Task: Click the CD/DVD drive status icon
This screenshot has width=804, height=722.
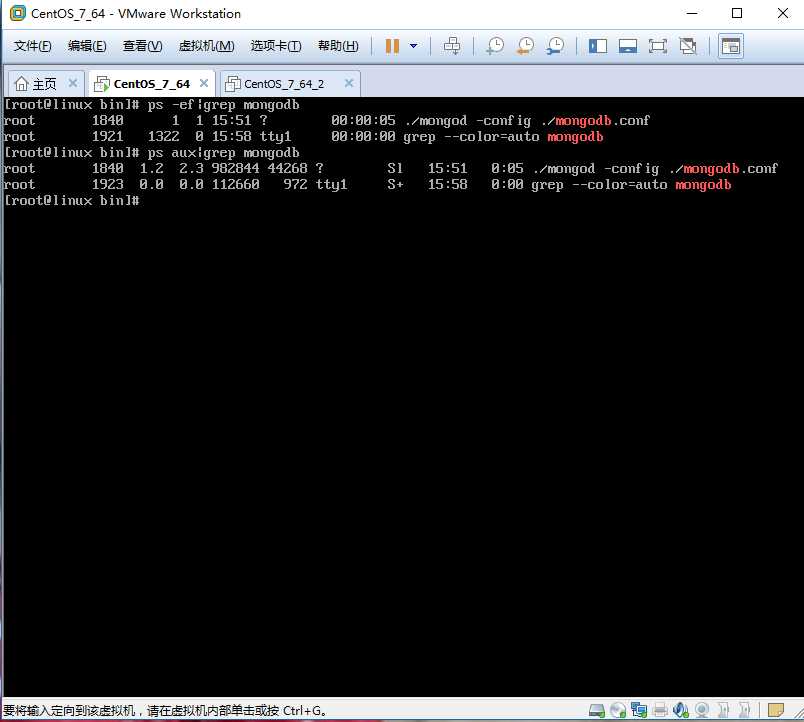Action: [618, 710]
